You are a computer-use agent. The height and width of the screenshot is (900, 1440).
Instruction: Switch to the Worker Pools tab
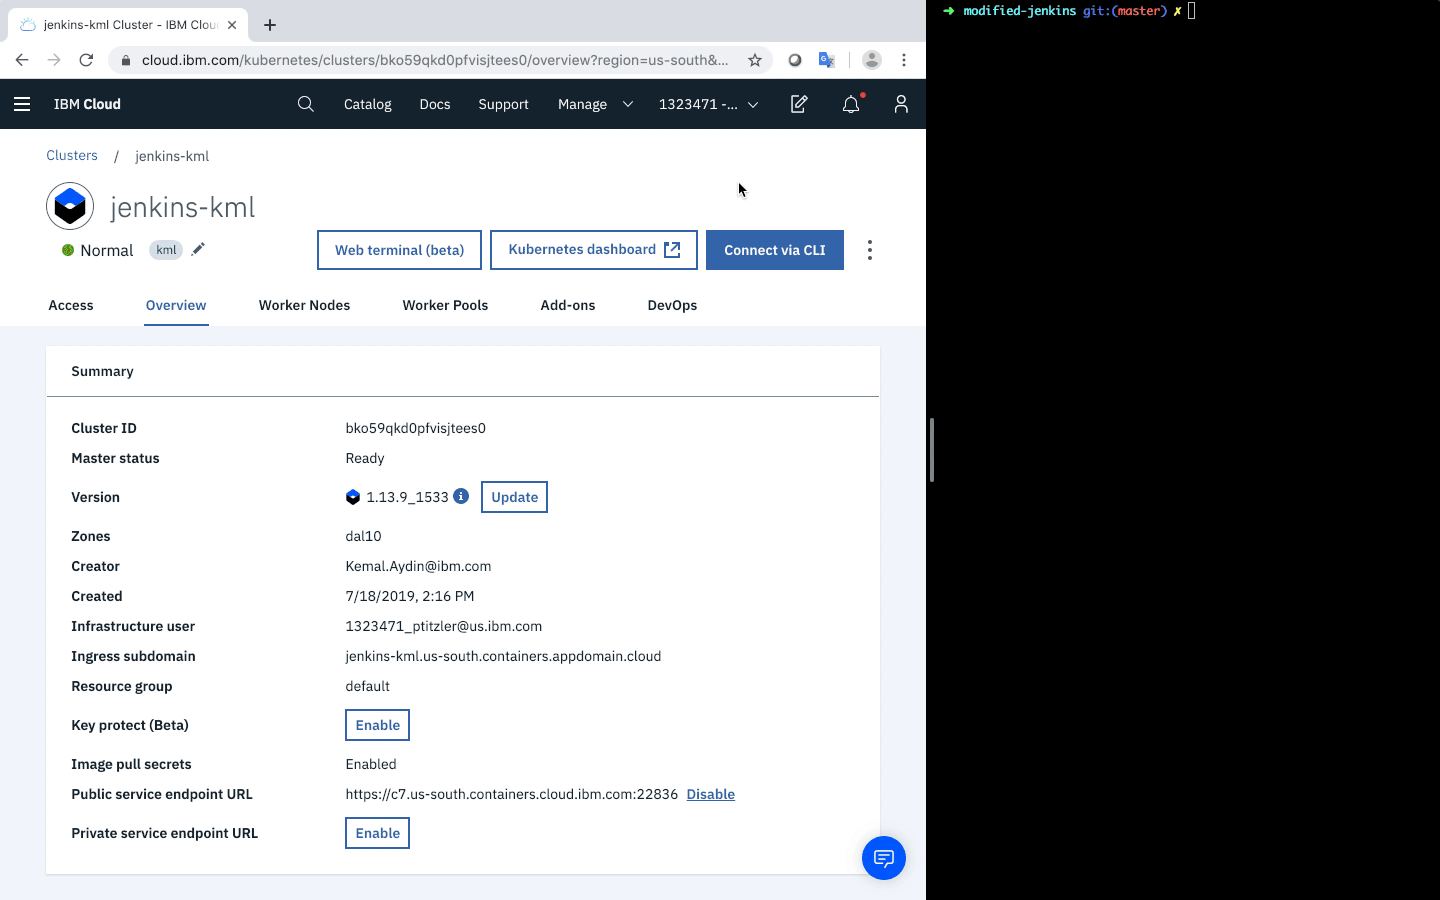tap(445, 305)
